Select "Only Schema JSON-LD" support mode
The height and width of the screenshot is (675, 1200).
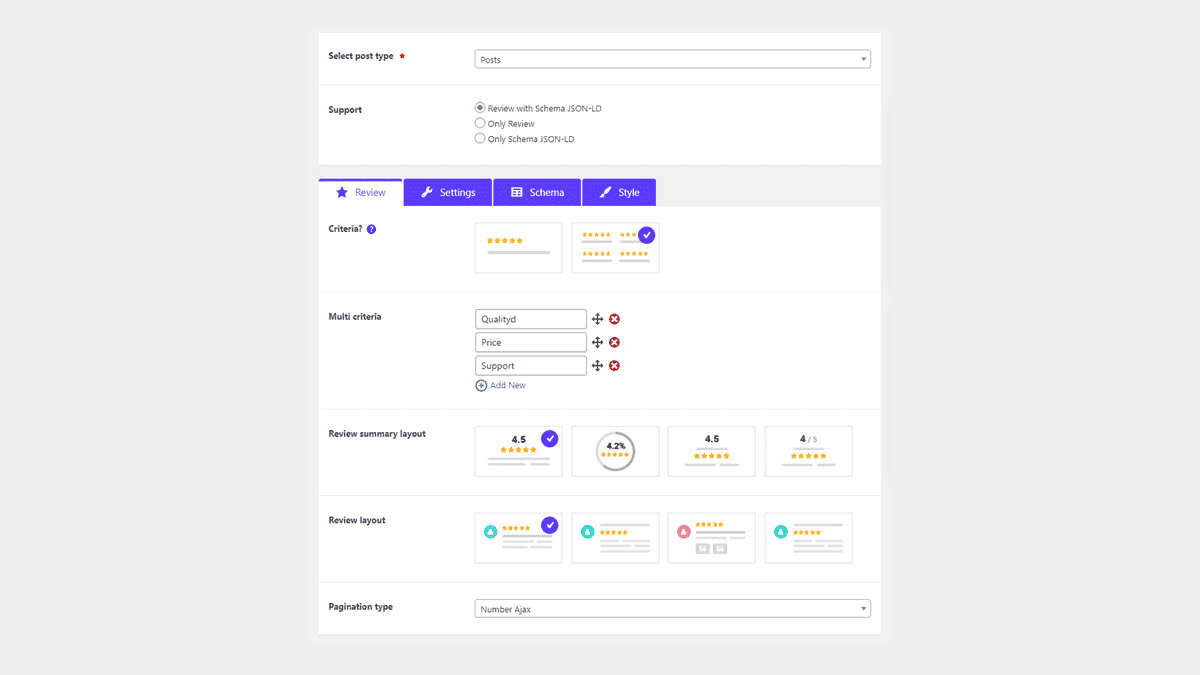pyautogui.click(x=480, y=138)
